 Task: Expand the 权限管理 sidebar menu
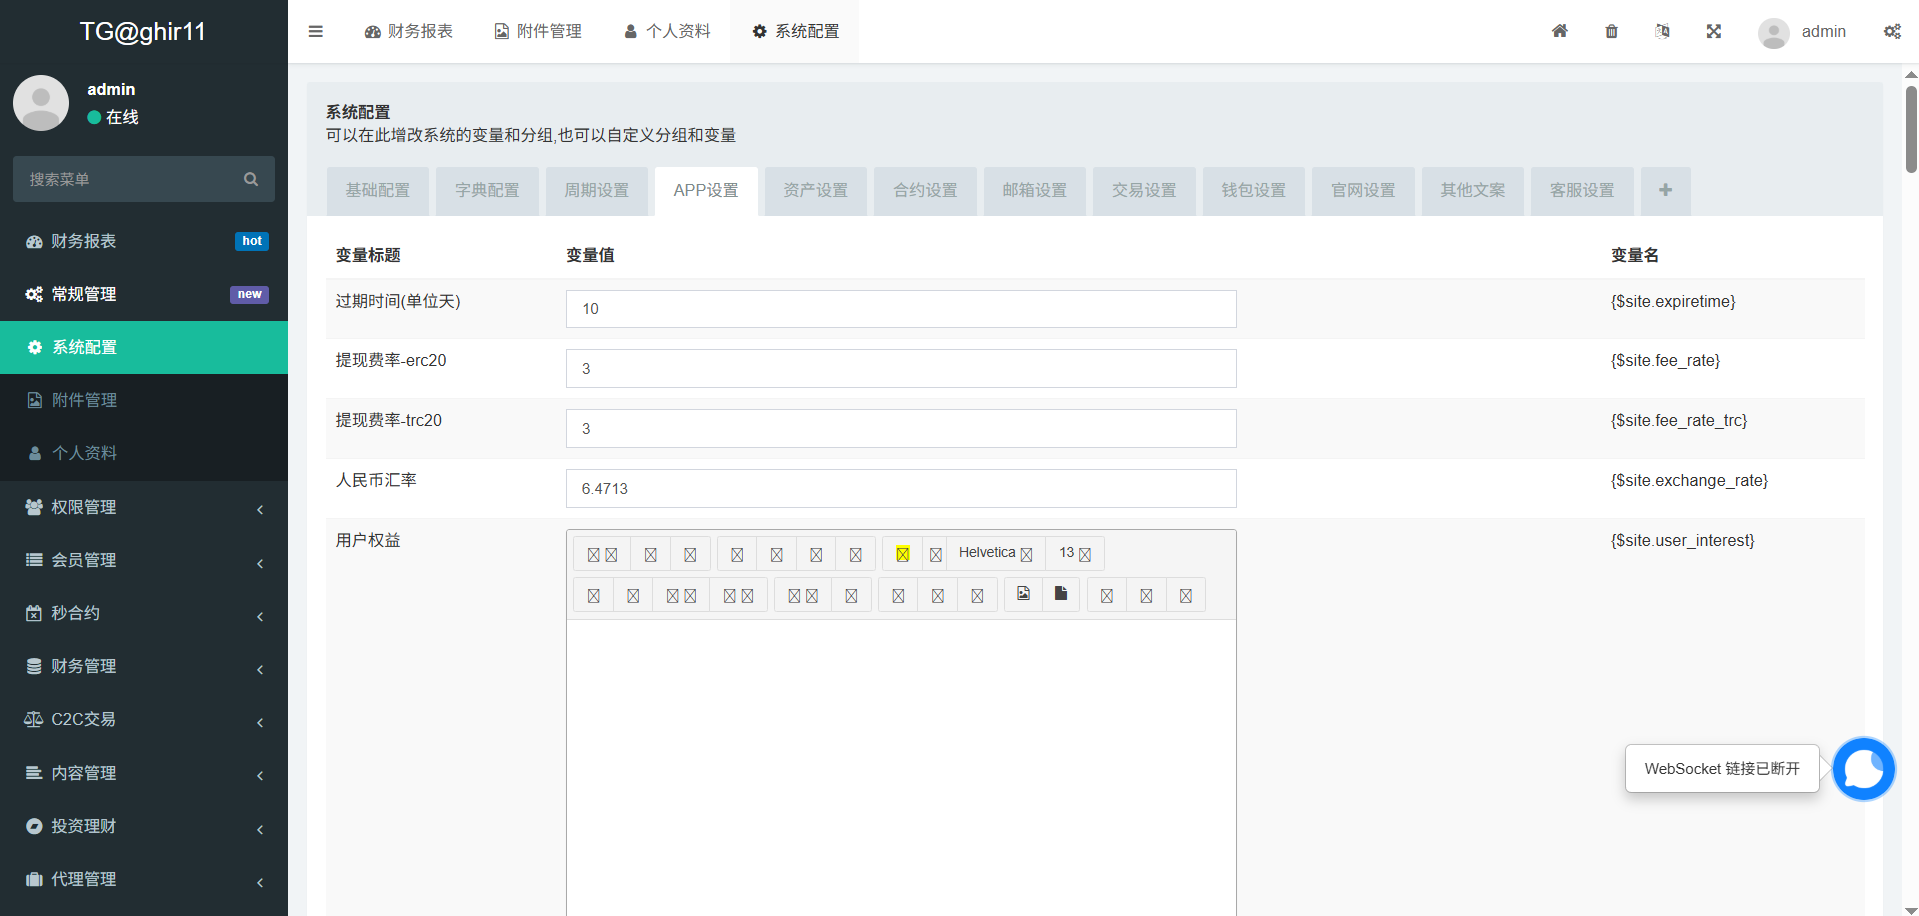(144, 507)
